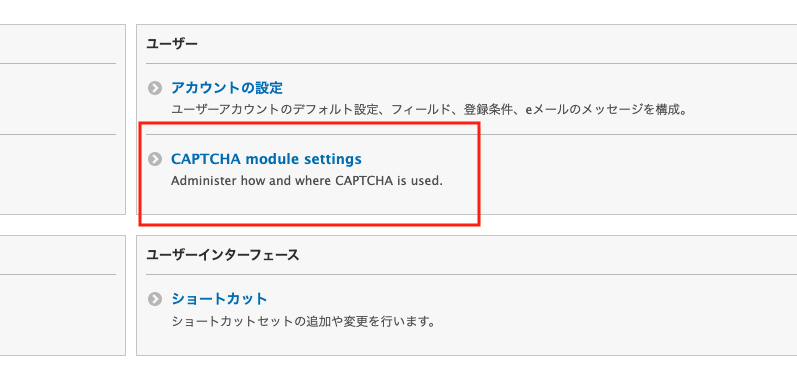797x368 pixels.
Task: Click the ユーザー section heading
Action: (172, 44)
